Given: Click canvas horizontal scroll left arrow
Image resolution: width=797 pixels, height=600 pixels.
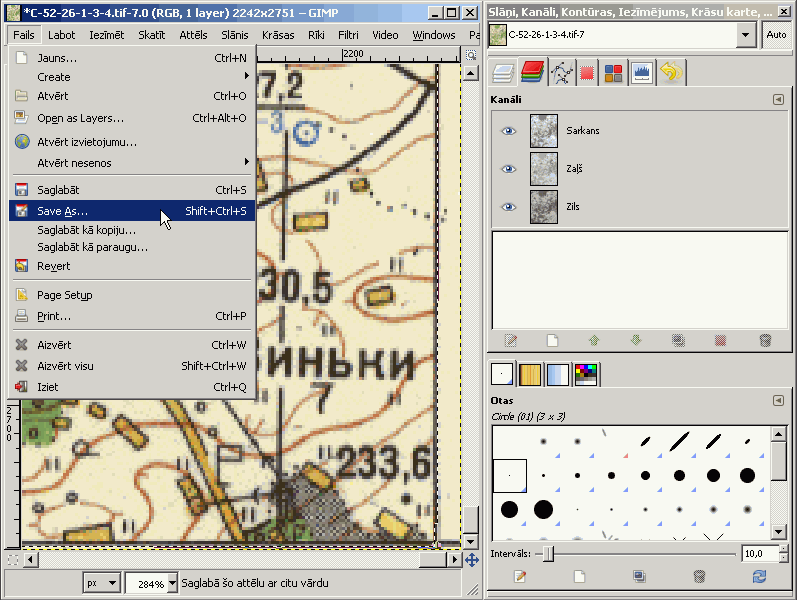Looking at the screenshot, I should (x=30, y=560).
